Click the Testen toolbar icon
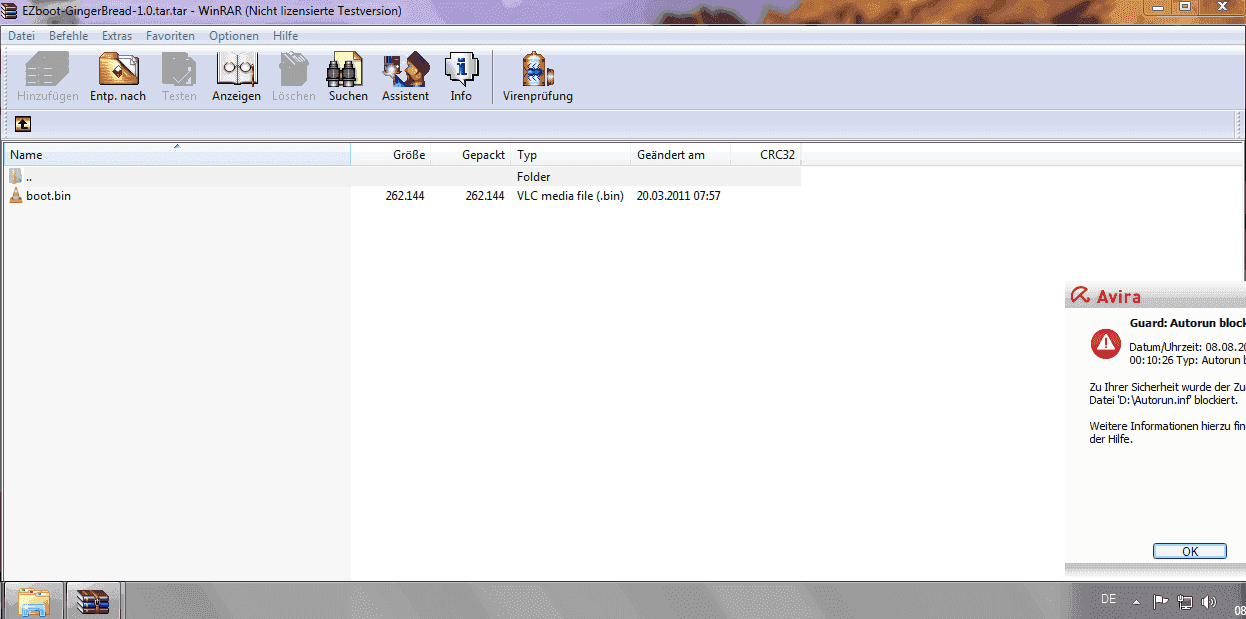This screenshot has height=619, width=1246. point(179,78)
